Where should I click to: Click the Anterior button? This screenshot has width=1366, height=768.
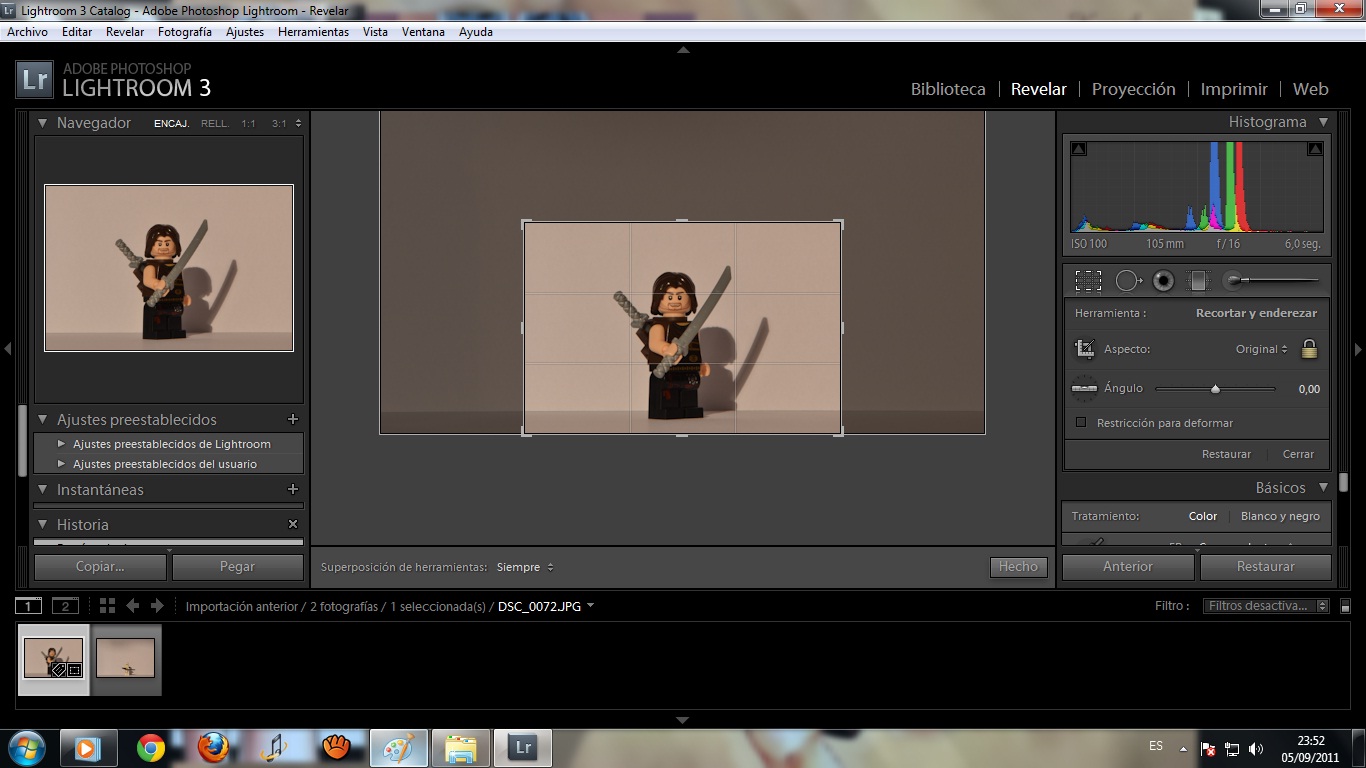click(x=1128, y=566)
